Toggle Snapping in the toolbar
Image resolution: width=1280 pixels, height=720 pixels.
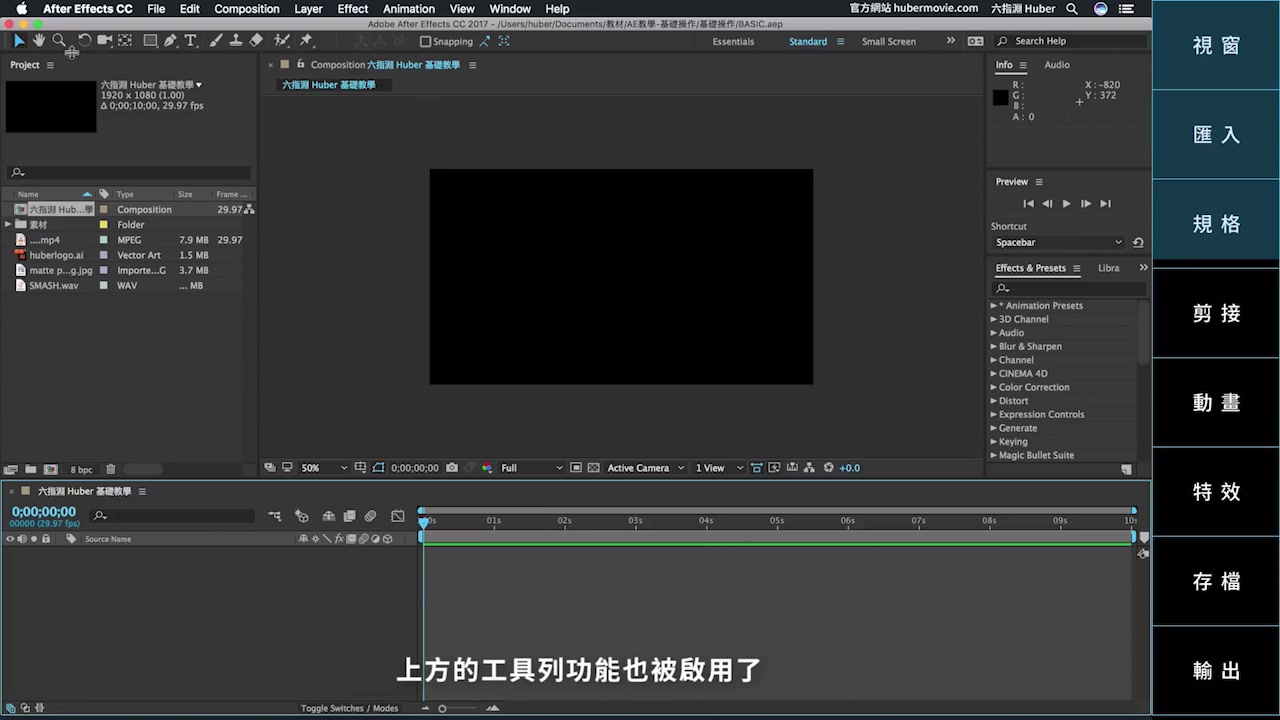tap(427, 41)
